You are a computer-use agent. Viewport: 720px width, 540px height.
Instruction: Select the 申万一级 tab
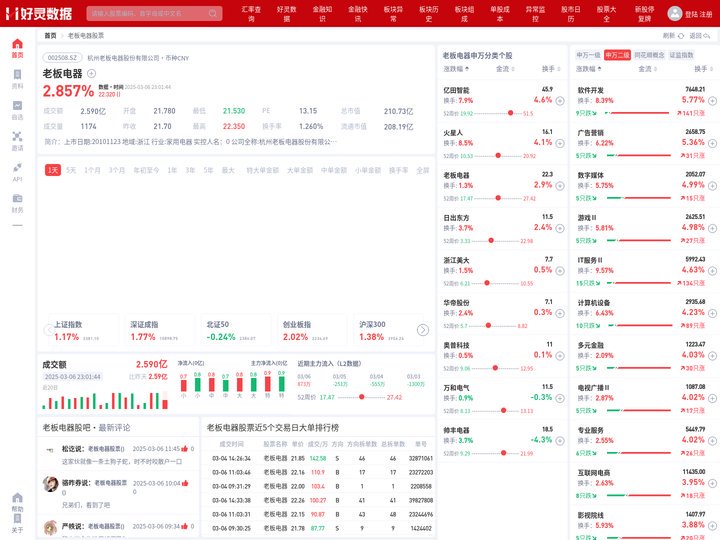point(588,55)
